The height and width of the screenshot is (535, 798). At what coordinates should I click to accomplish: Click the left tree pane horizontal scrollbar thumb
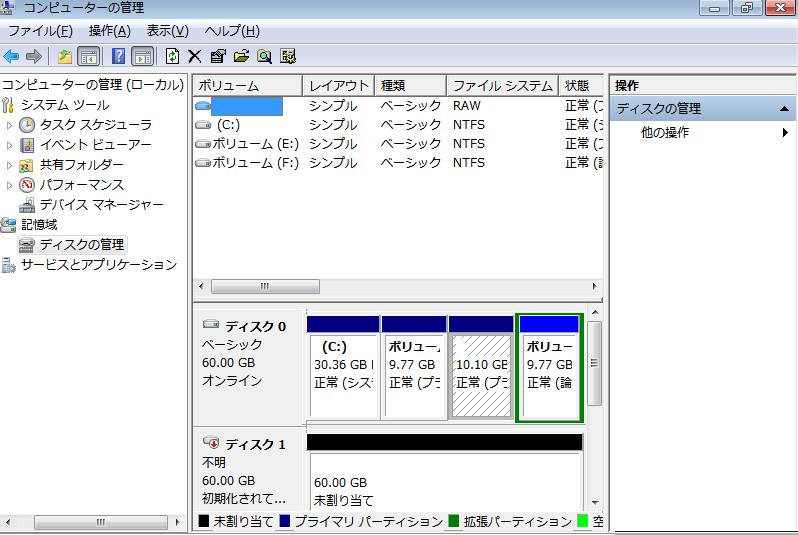[100, 522]
